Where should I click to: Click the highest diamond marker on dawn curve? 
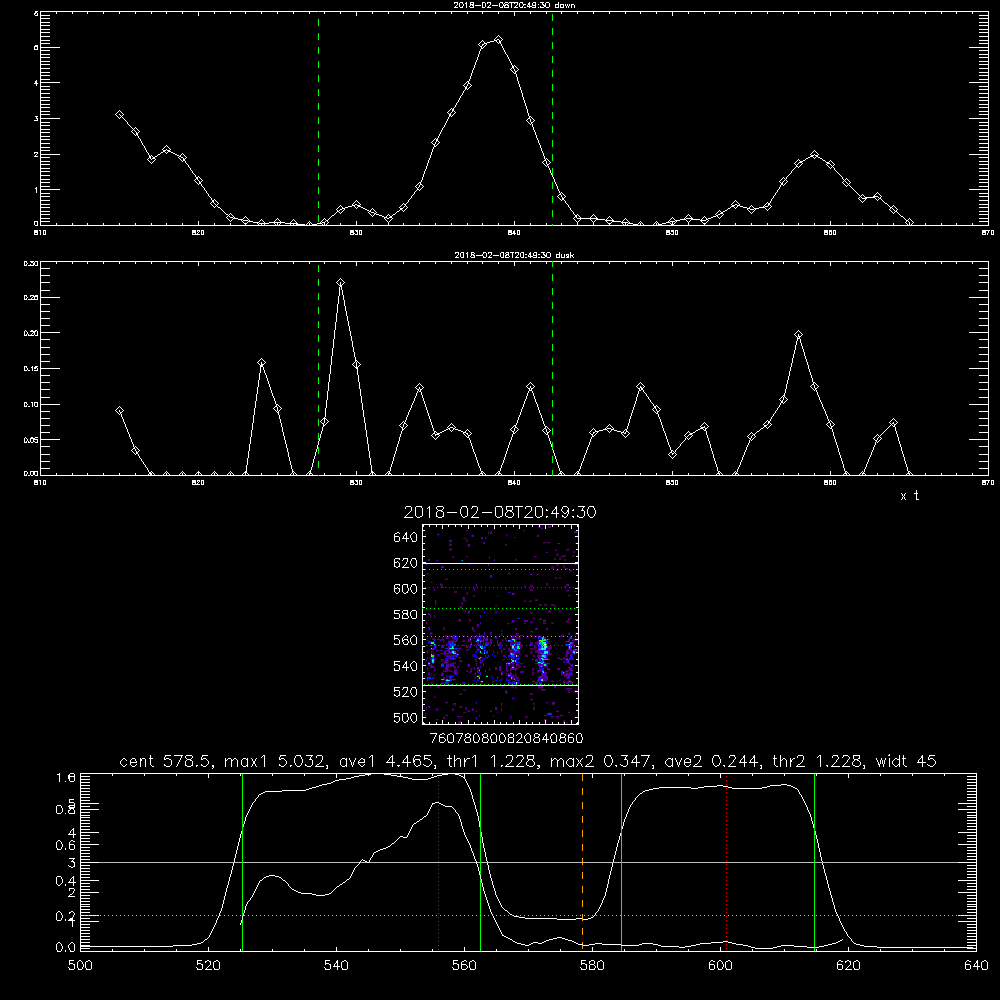(499, 40)
